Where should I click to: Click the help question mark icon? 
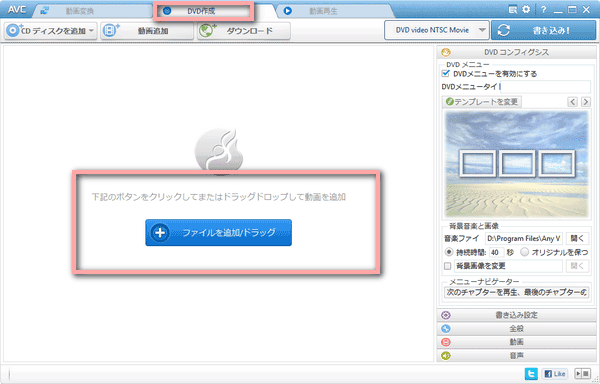pos(543,10)
